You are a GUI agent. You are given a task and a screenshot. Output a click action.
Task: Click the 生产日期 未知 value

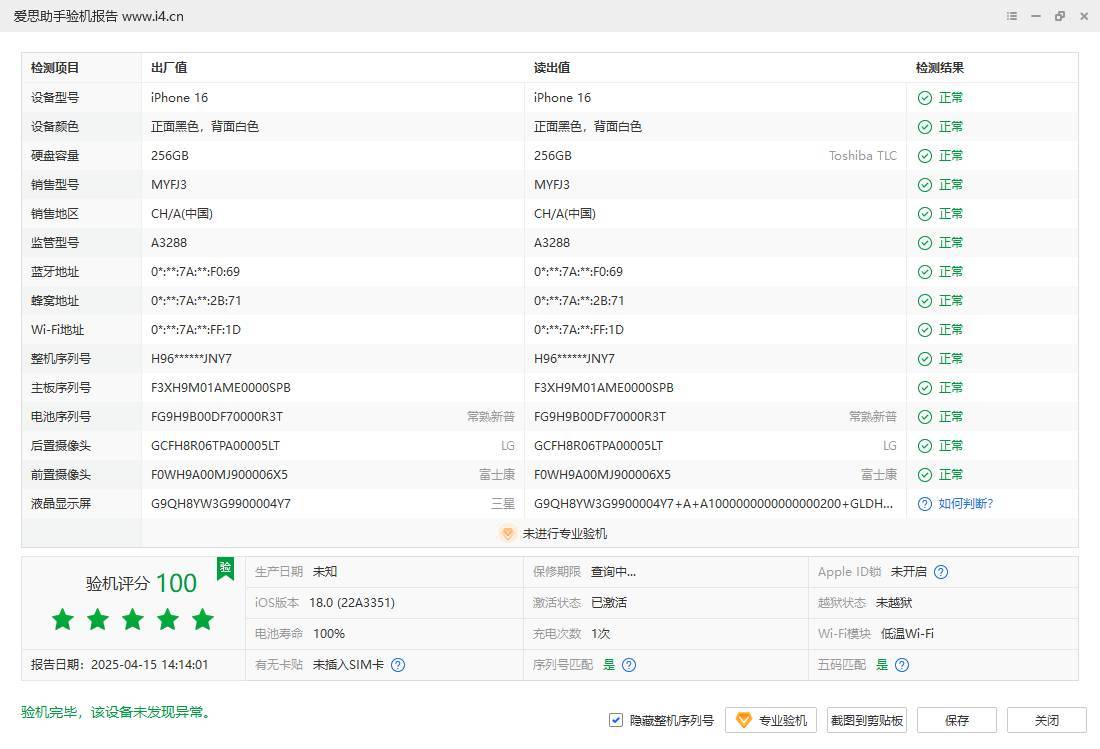(325, 572)
